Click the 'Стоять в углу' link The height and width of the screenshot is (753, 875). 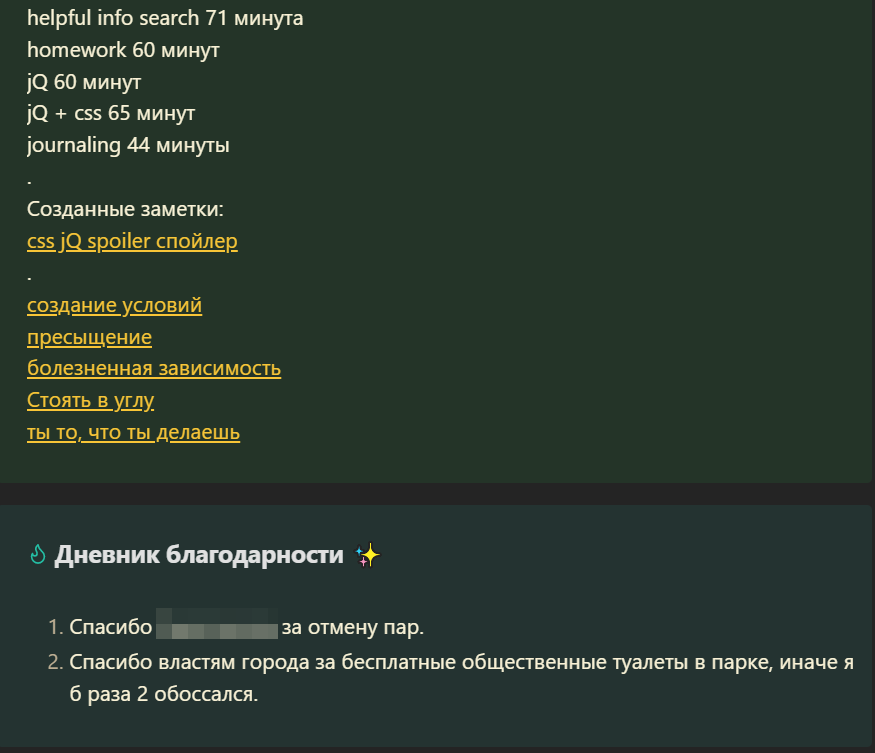(x=90, y=400)
